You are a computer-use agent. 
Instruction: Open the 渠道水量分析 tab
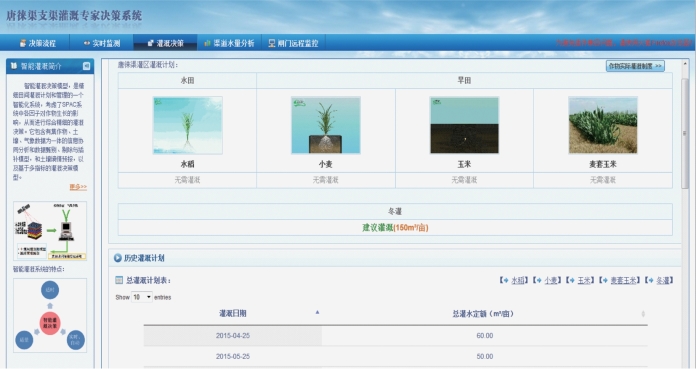[229, 43]
